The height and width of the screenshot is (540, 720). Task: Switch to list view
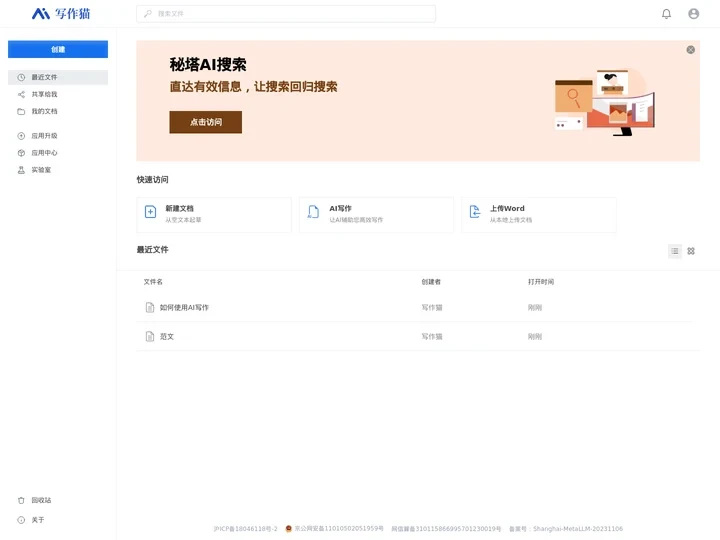tap(675, 251)
